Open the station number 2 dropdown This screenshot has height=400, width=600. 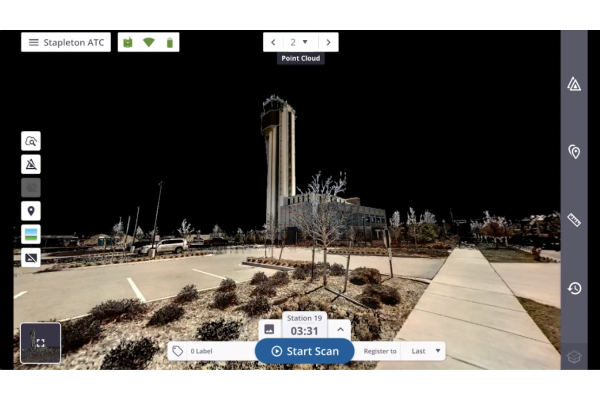click(x=299, y=42)
